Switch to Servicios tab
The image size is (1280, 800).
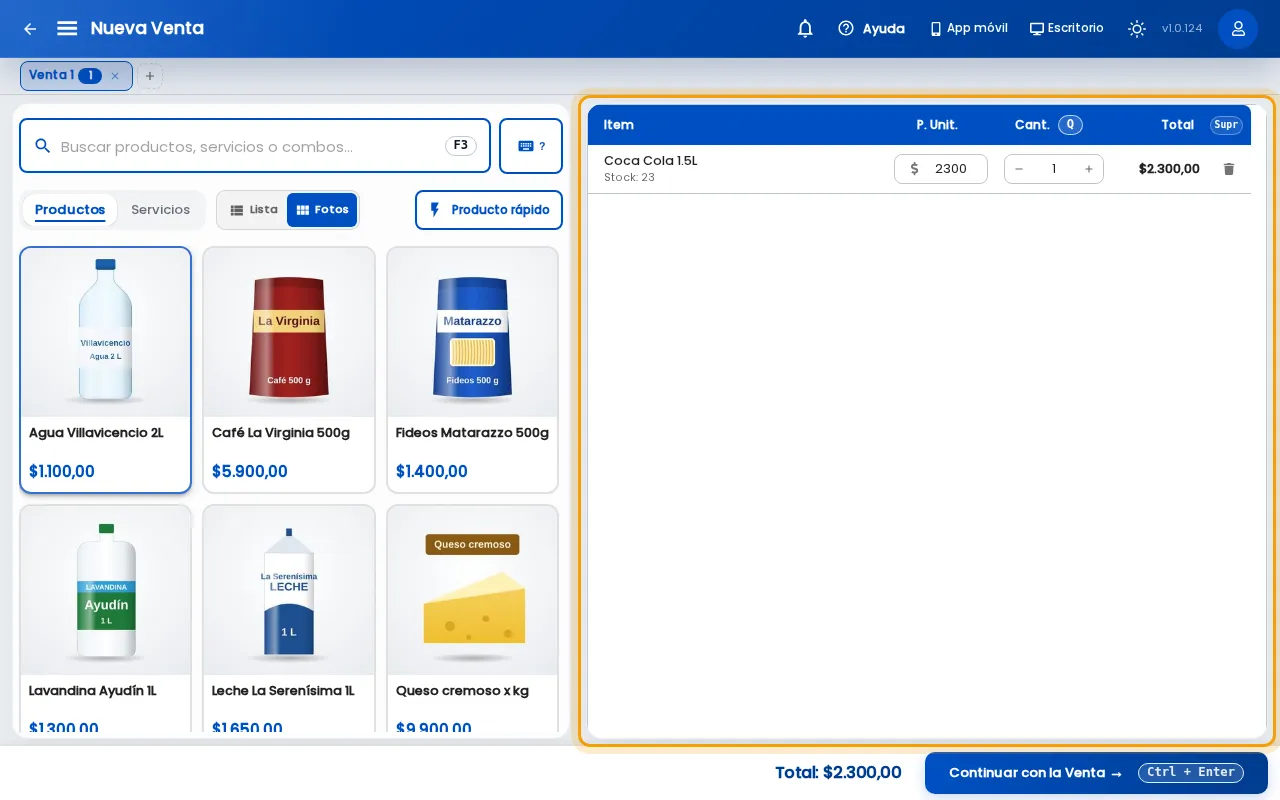coord(160,210)
